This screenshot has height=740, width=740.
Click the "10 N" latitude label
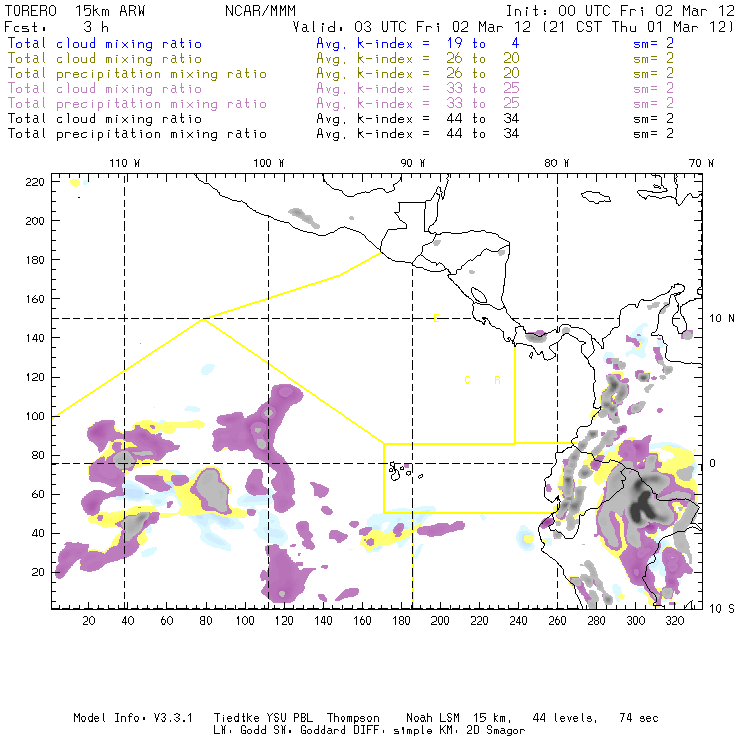point(722,319)
